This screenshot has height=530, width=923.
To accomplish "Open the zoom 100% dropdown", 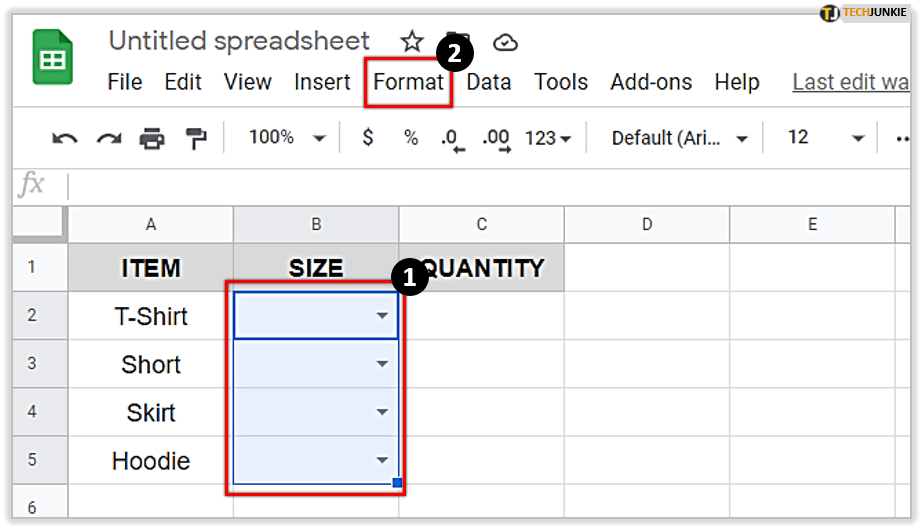I will tap(287, 138).
